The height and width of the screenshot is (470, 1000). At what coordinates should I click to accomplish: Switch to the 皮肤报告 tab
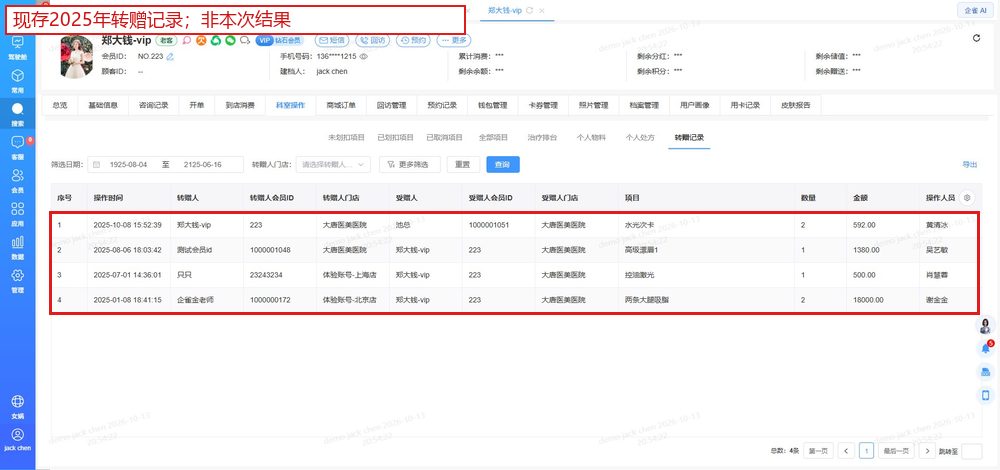[796, 106]
